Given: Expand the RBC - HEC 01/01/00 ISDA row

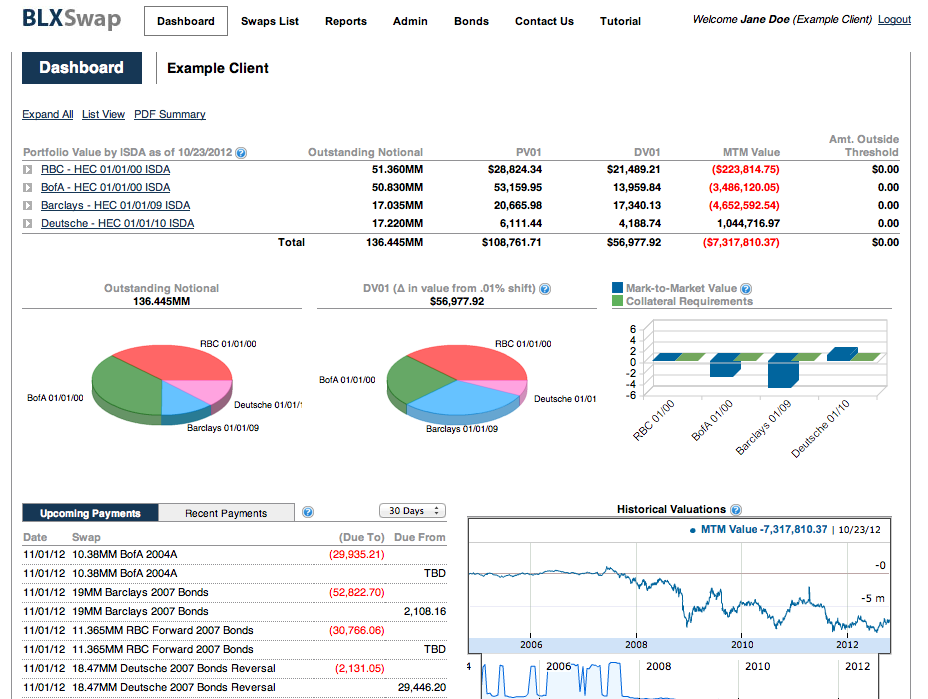Looking at the screenshot, I should point(27,170).
